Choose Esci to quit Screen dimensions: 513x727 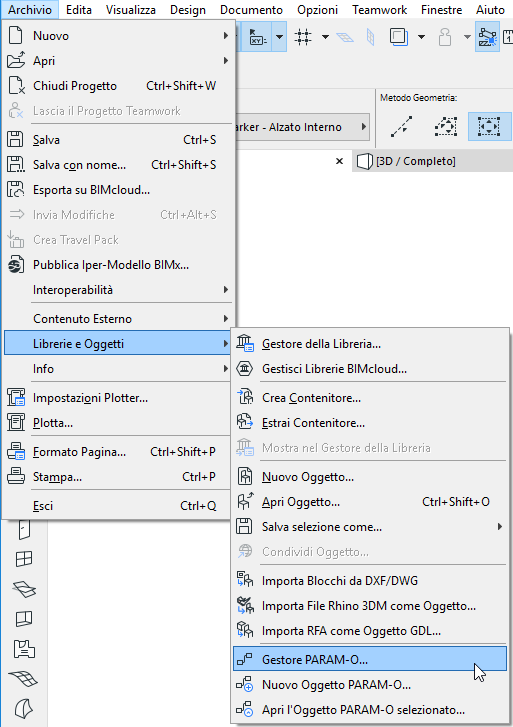tap(117, 505)
